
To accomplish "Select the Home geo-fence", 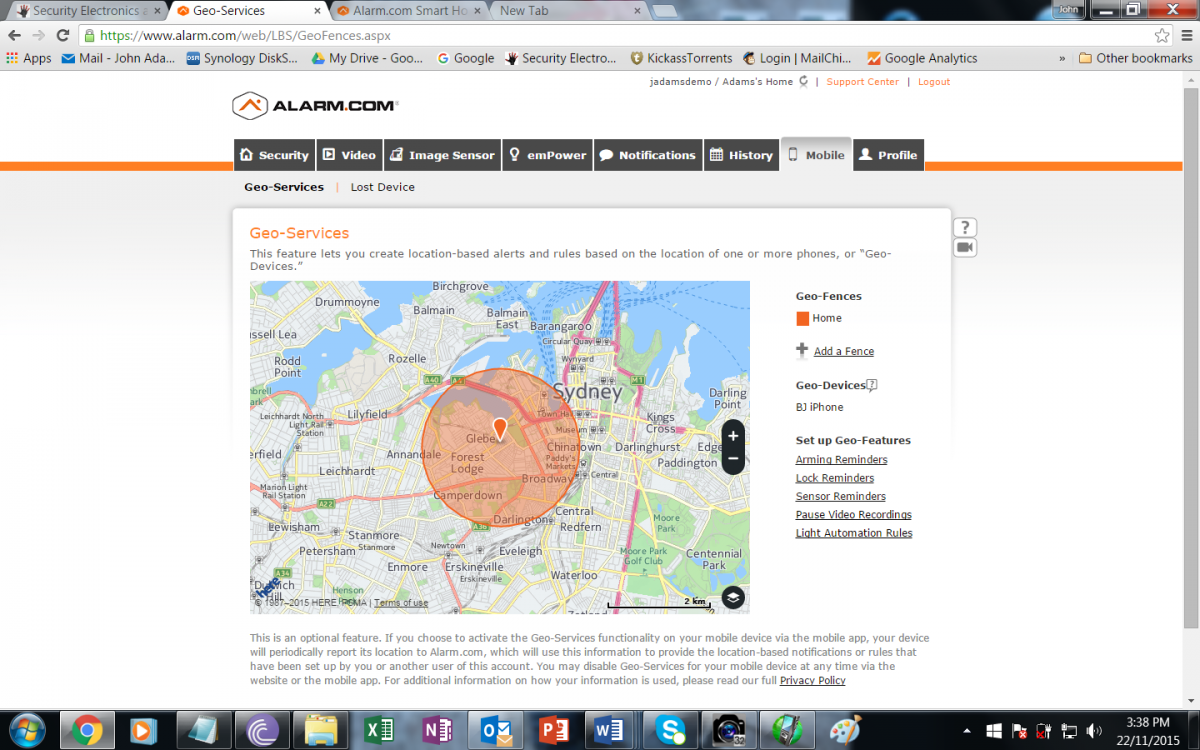I will click(x=827, y=318).
